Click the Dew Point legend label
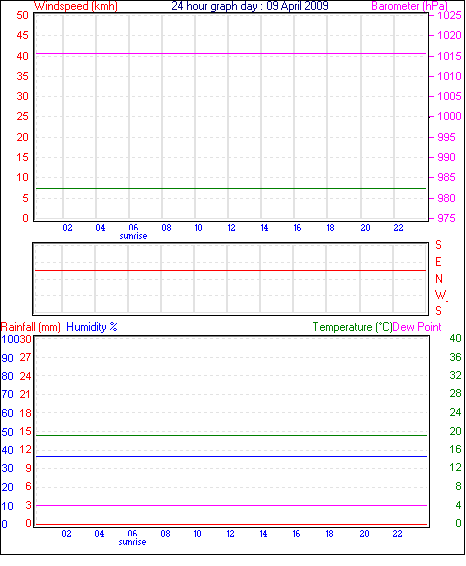466x566 pixels. tap(417, 327)
